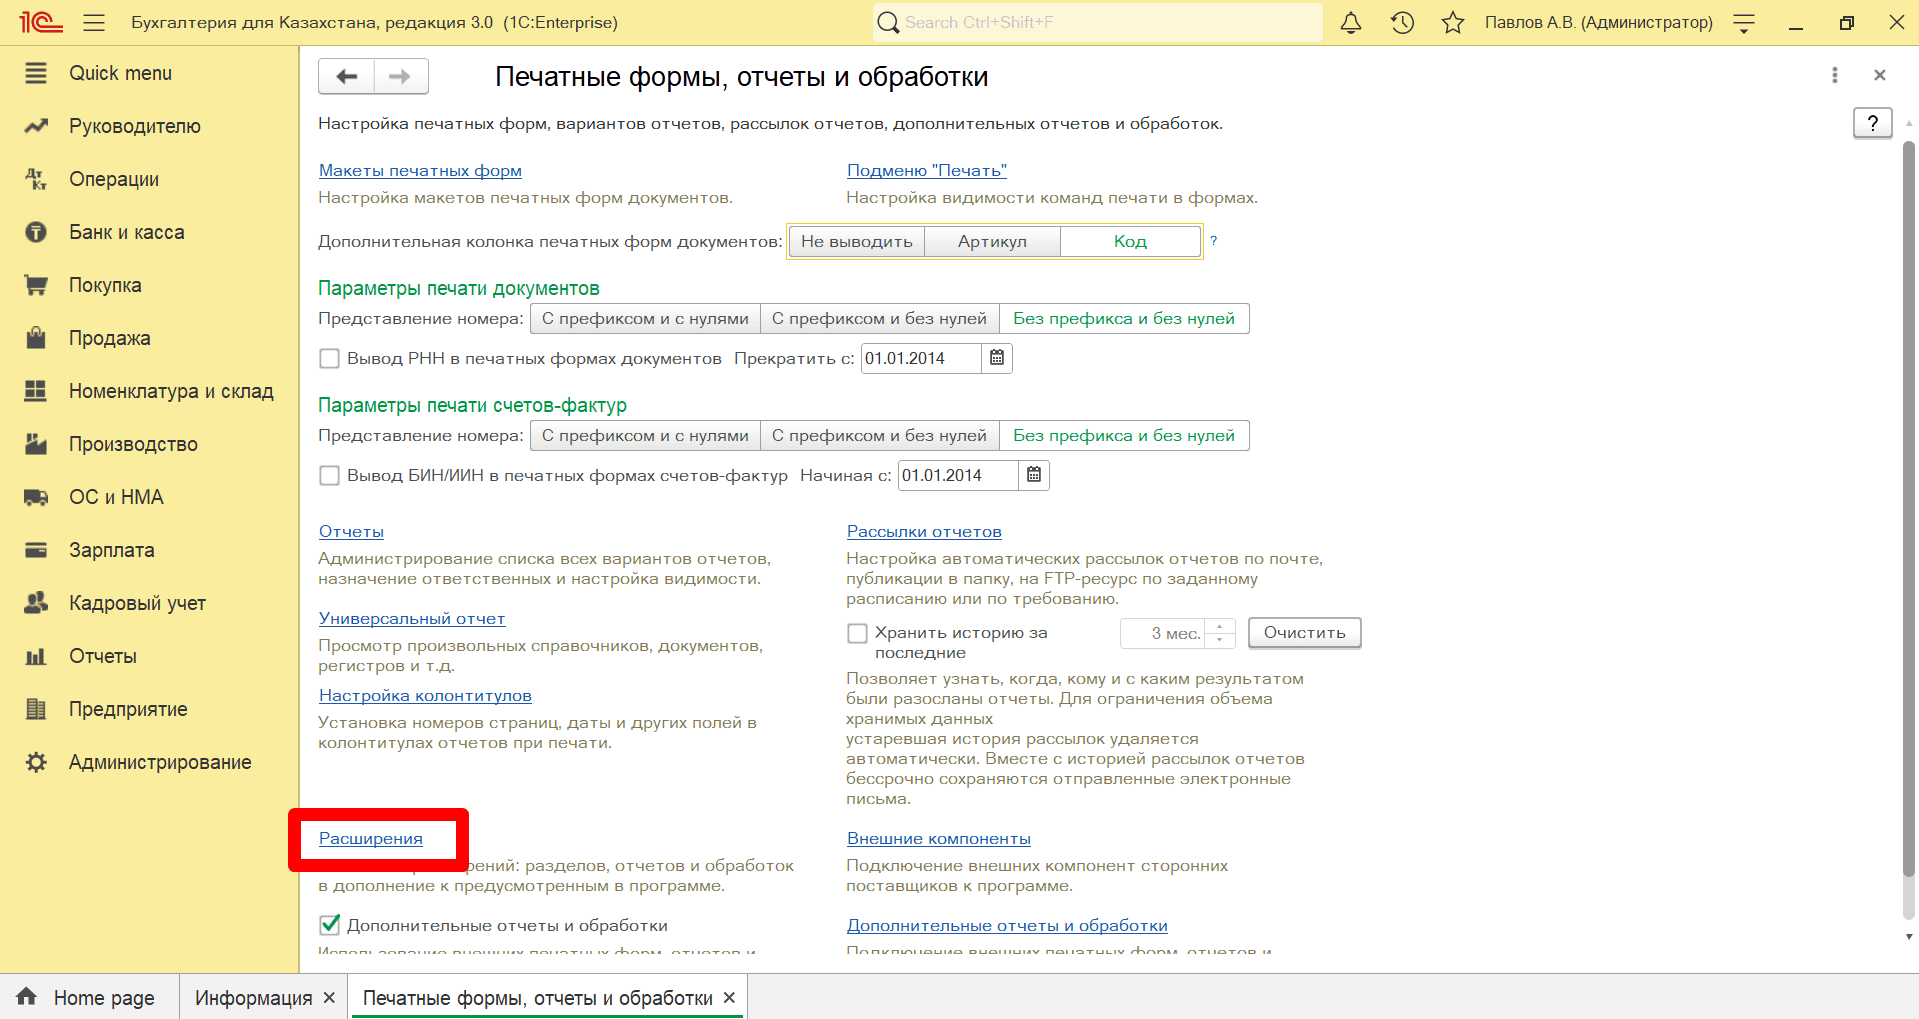
Task: Choose Без префикса и без нулей for счетов-фактур
Action: click(x=1124, y=435)
